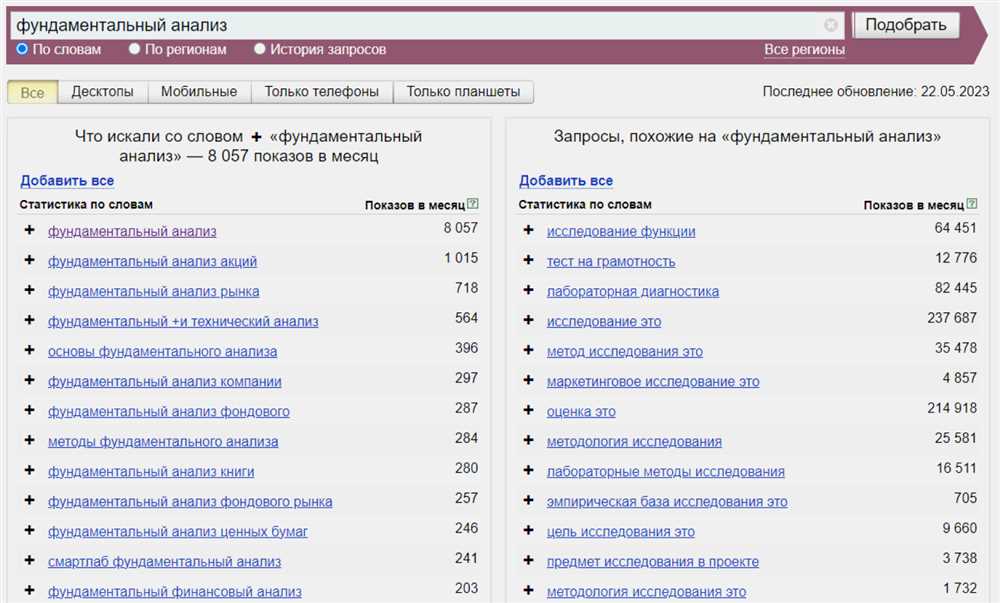The width and height of the screenshot is (1000, 603).
Task: Click plus next to 'основы фундаментального анализа'
Action: point(29,350)
